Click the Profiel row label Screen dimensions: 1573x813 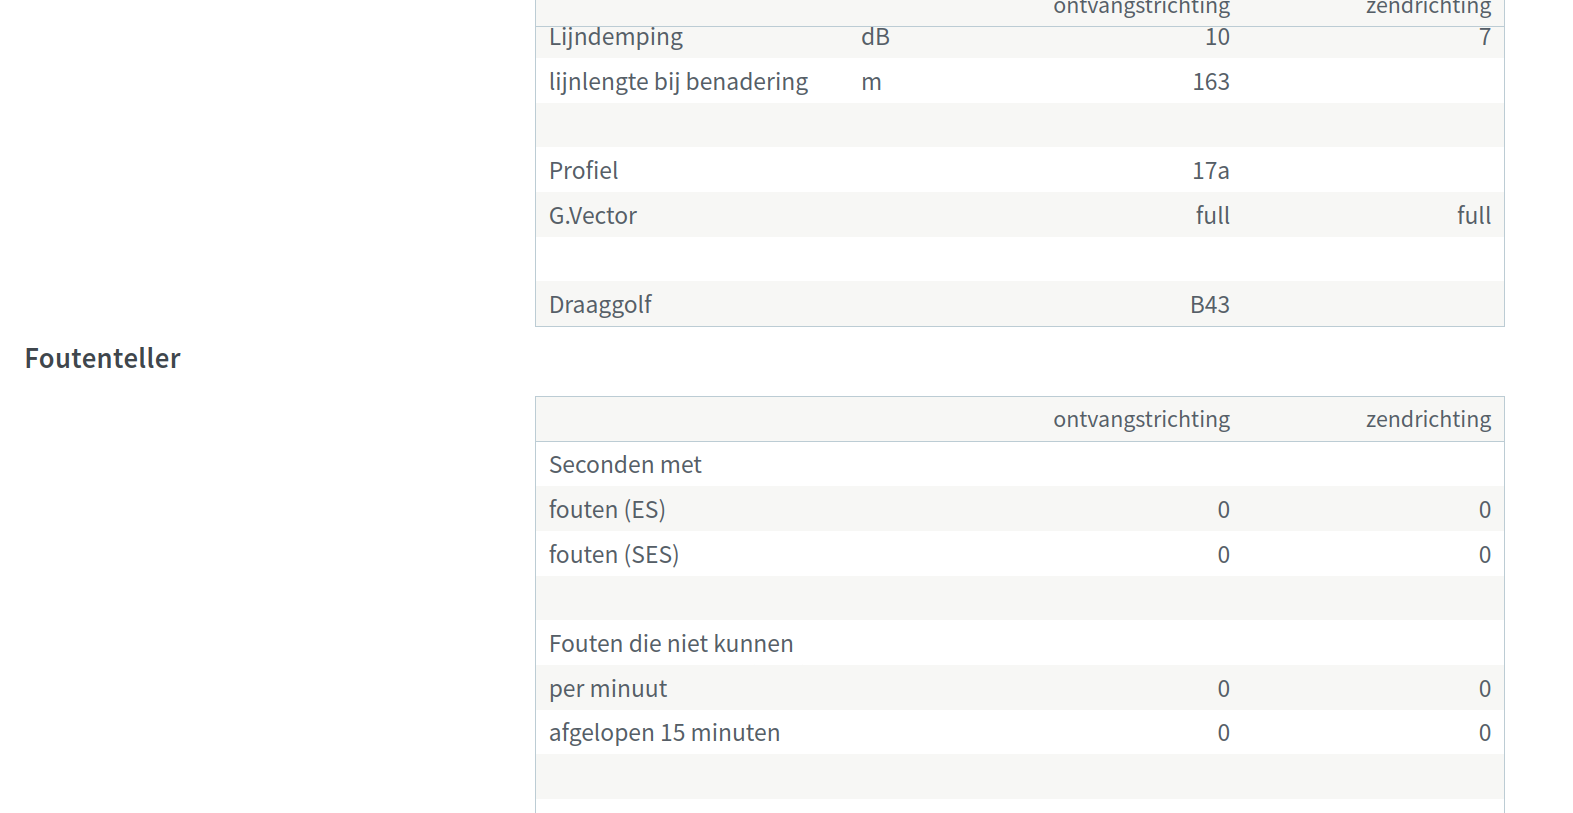(x=583, y=171)
